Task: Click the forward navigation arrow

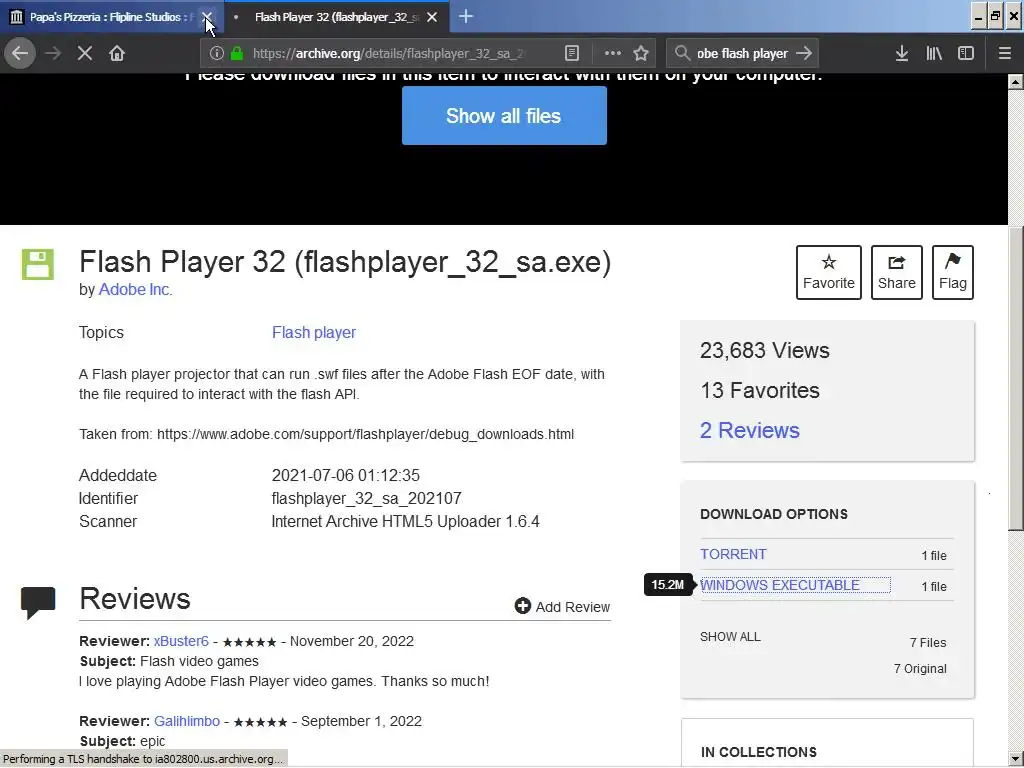Action: (x=53, y=53)
